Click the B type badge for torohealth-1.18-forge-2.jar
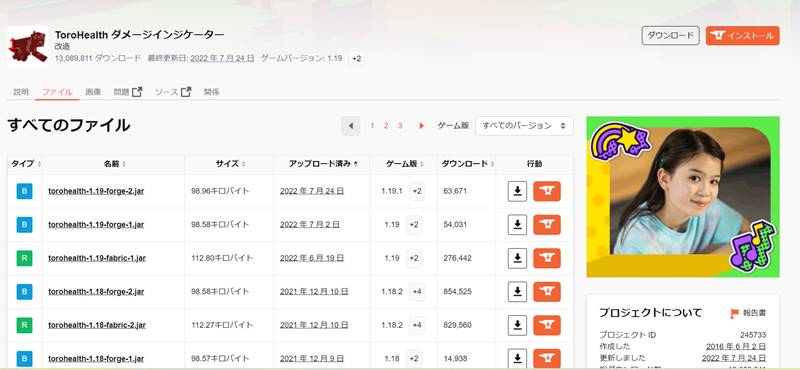The width and height of the screenshot is (800, 370). point(24,291)
